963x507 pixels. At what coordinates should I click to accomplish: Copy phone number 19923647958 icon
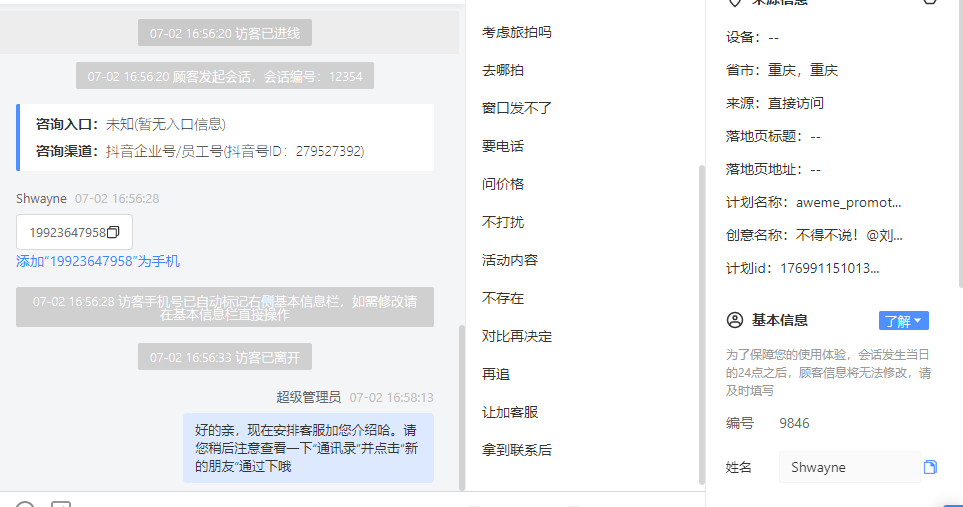113,232
